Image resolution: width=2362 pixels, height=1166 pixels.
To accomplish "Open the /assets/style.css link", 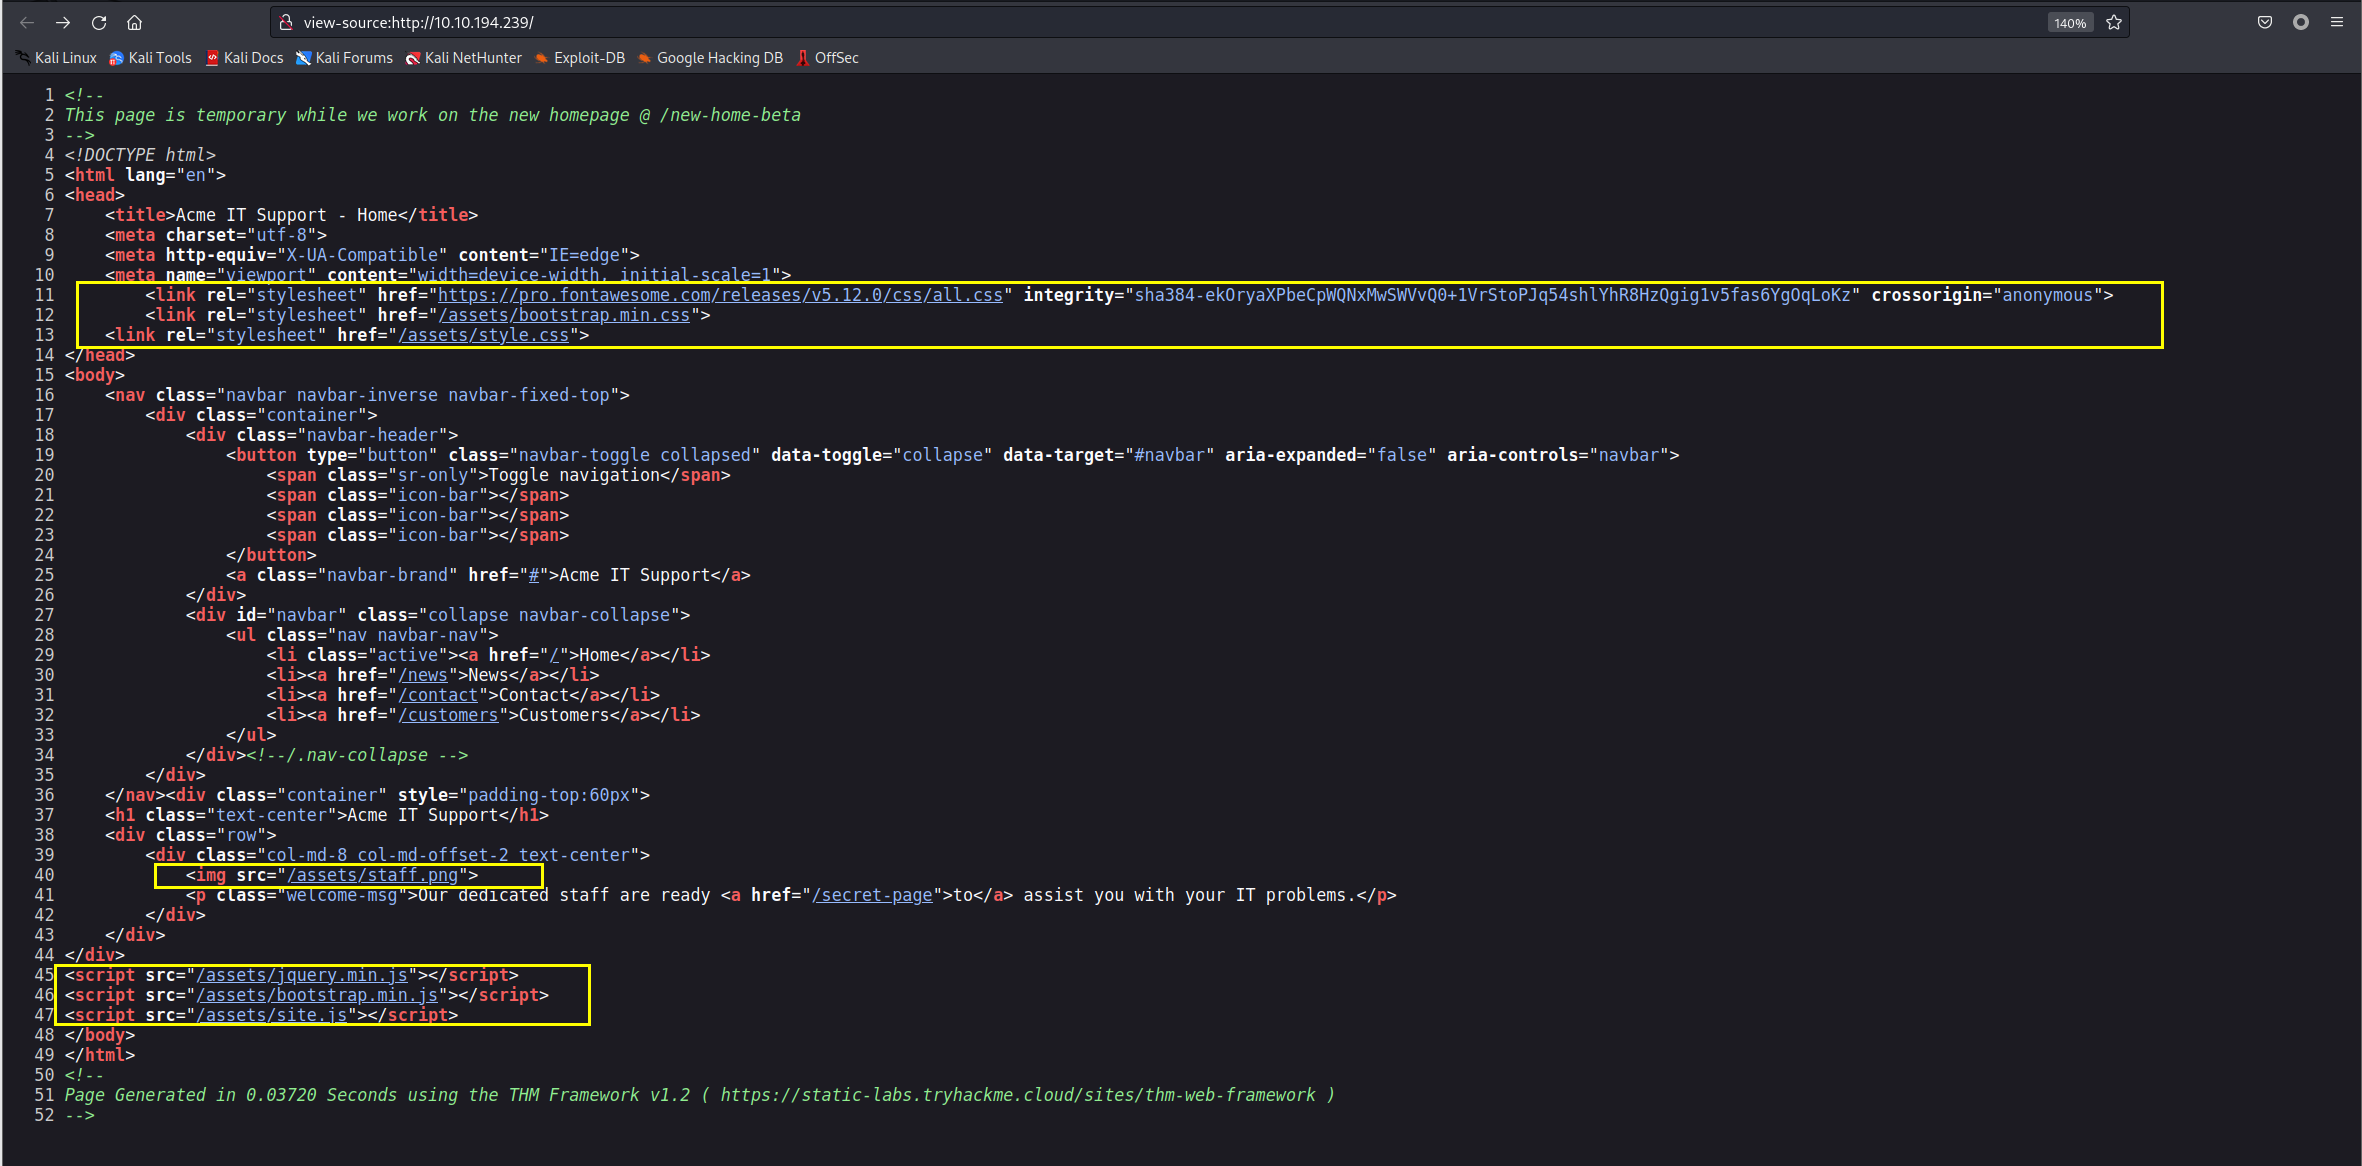I will (x=484, y=335).
